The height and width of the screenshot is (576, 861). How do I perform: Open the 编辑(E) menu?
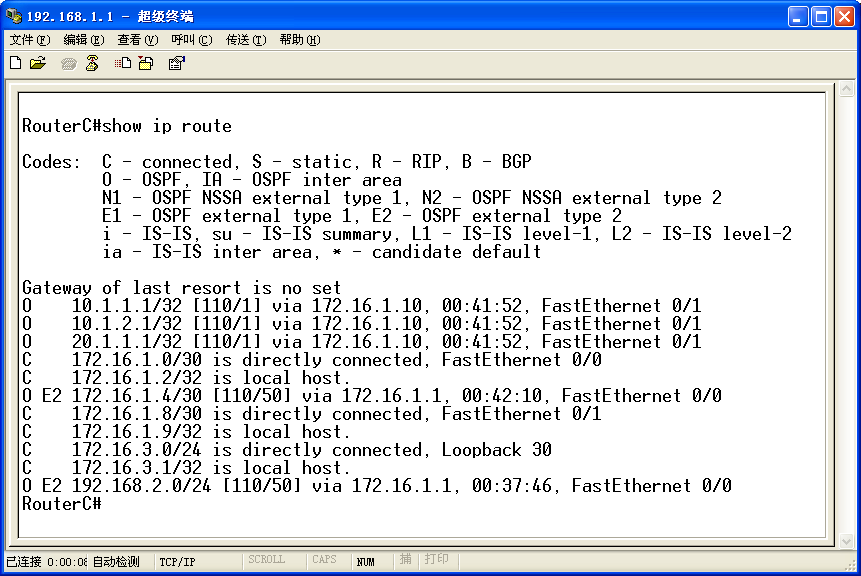[83, 40]
